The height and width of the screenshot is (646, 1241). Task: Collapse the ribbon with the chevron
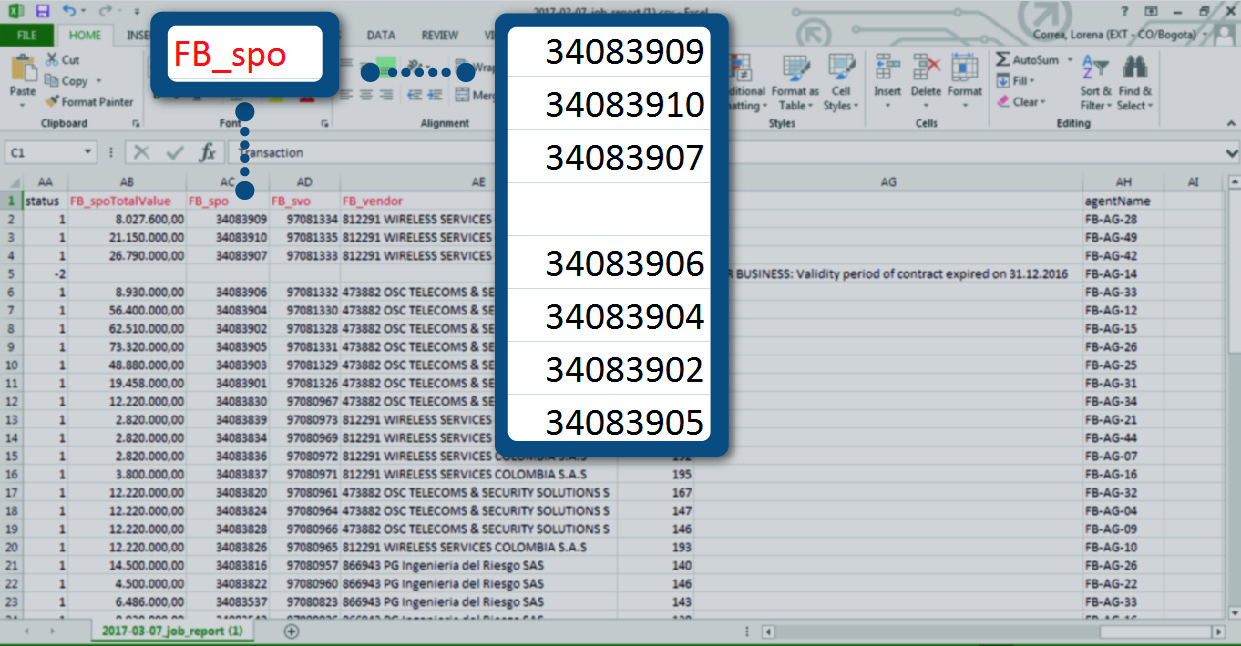pyautogui.click(x=1229, y=124)
